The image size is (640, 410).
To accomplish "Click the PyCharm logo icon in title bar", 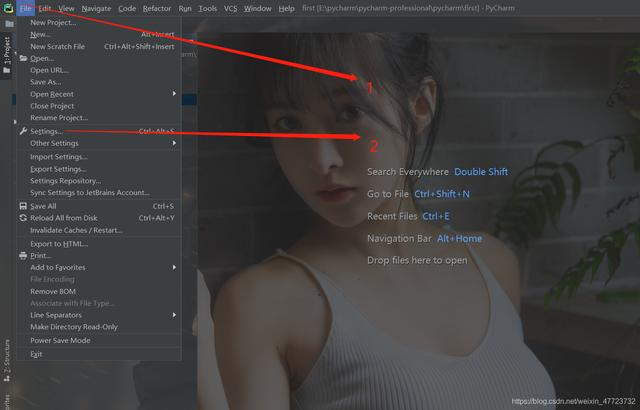I will (7, 8).
